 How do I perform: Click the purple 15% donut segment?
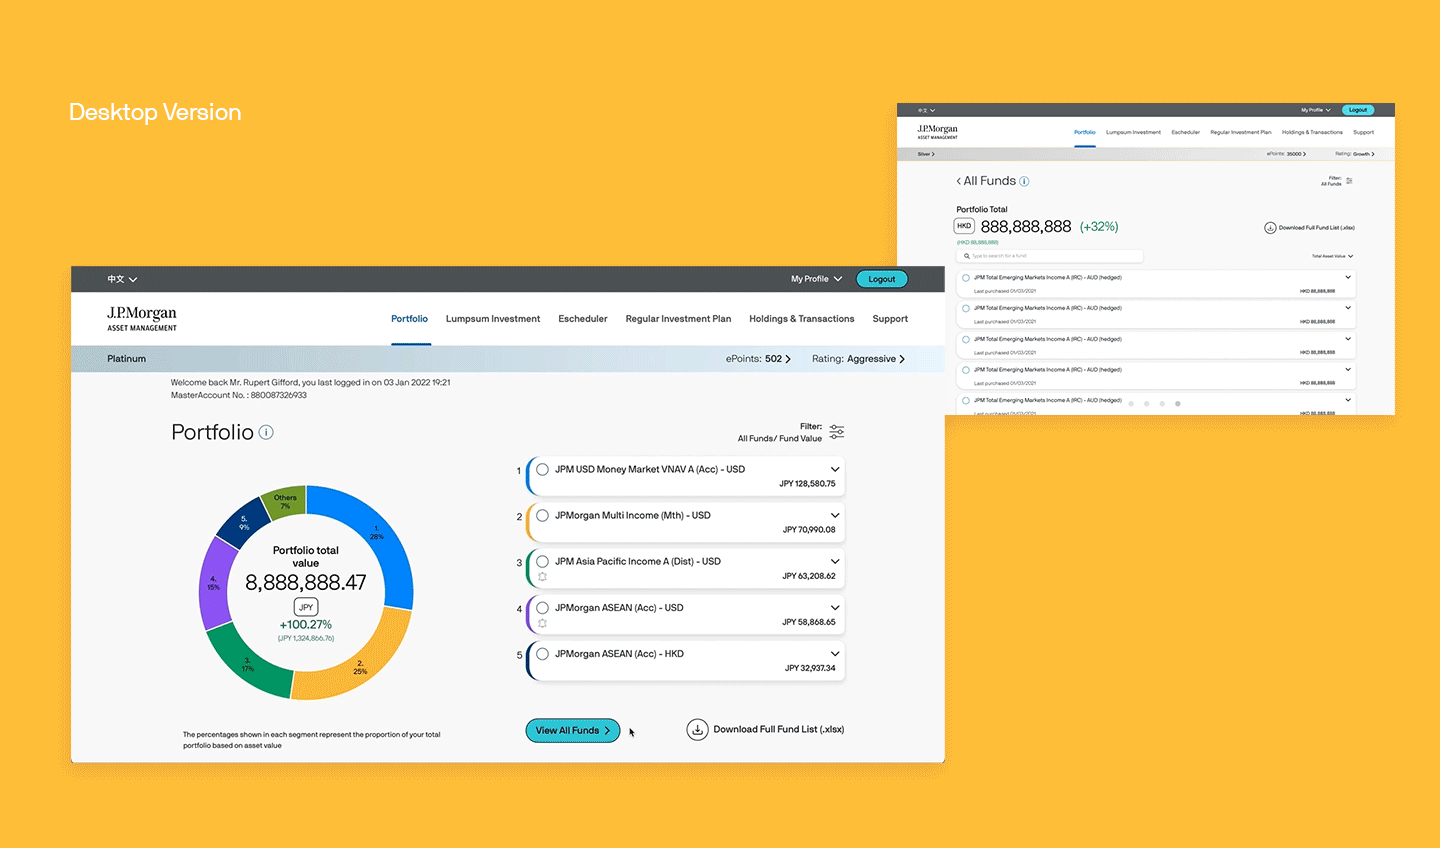pyautogui.click(x=213, y=584)
